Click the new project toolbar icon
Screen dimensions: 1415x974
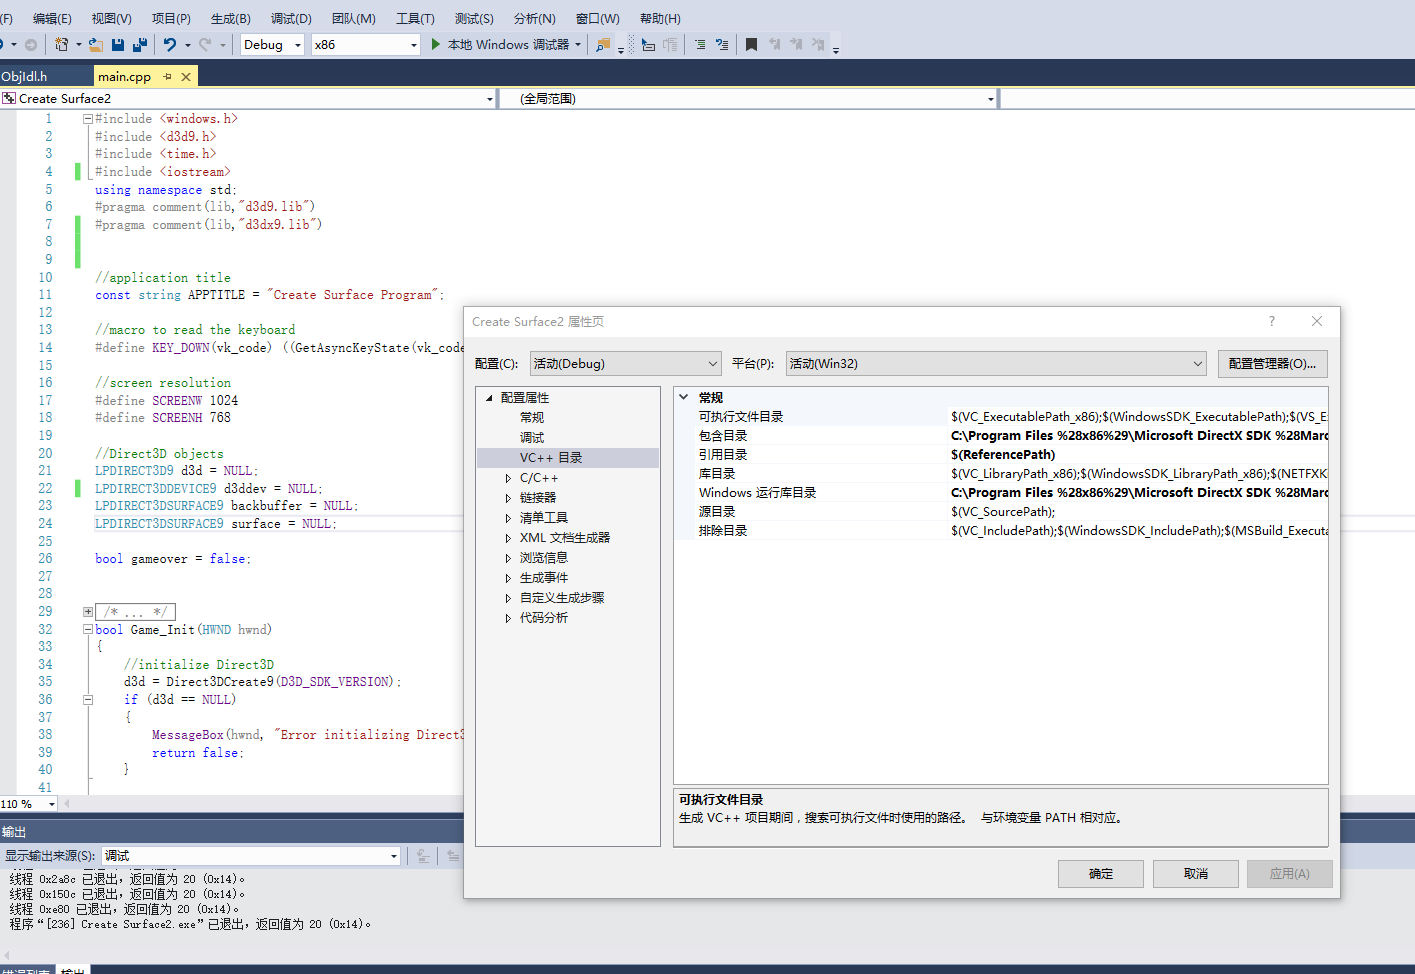click(x=62, y=44)
